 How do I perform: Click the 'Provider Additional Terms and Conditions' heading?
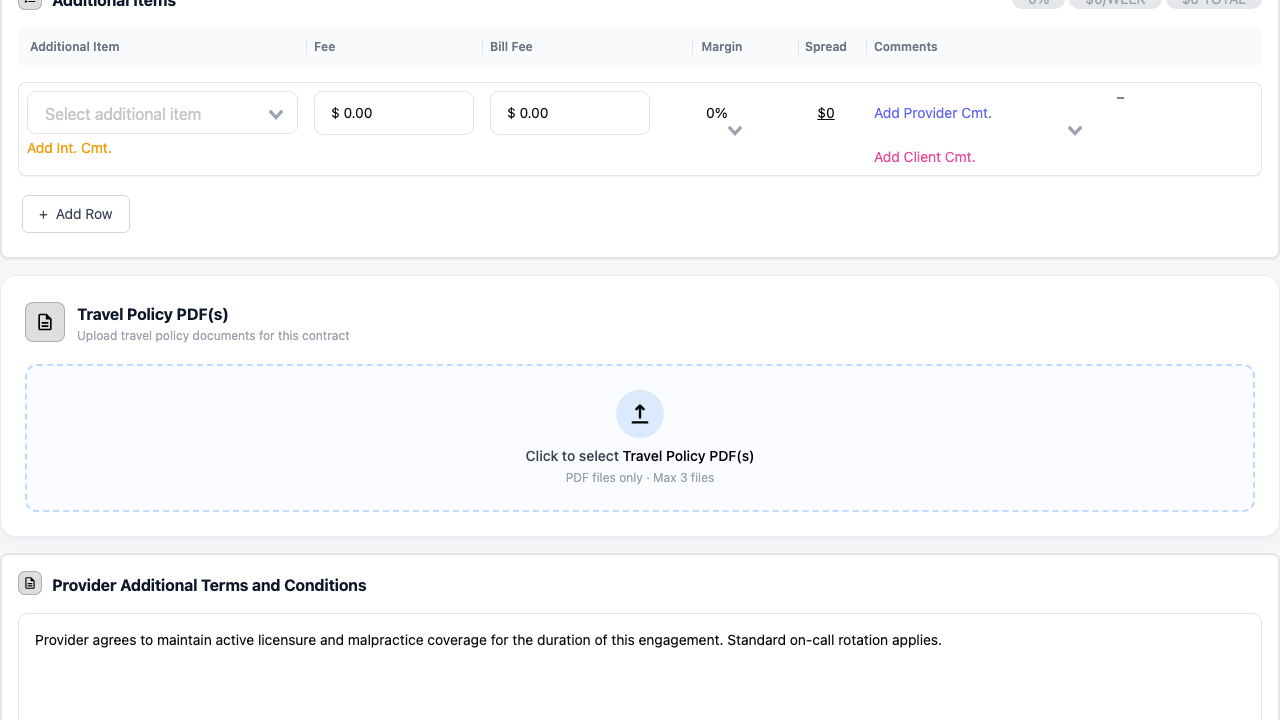[209, 585]
